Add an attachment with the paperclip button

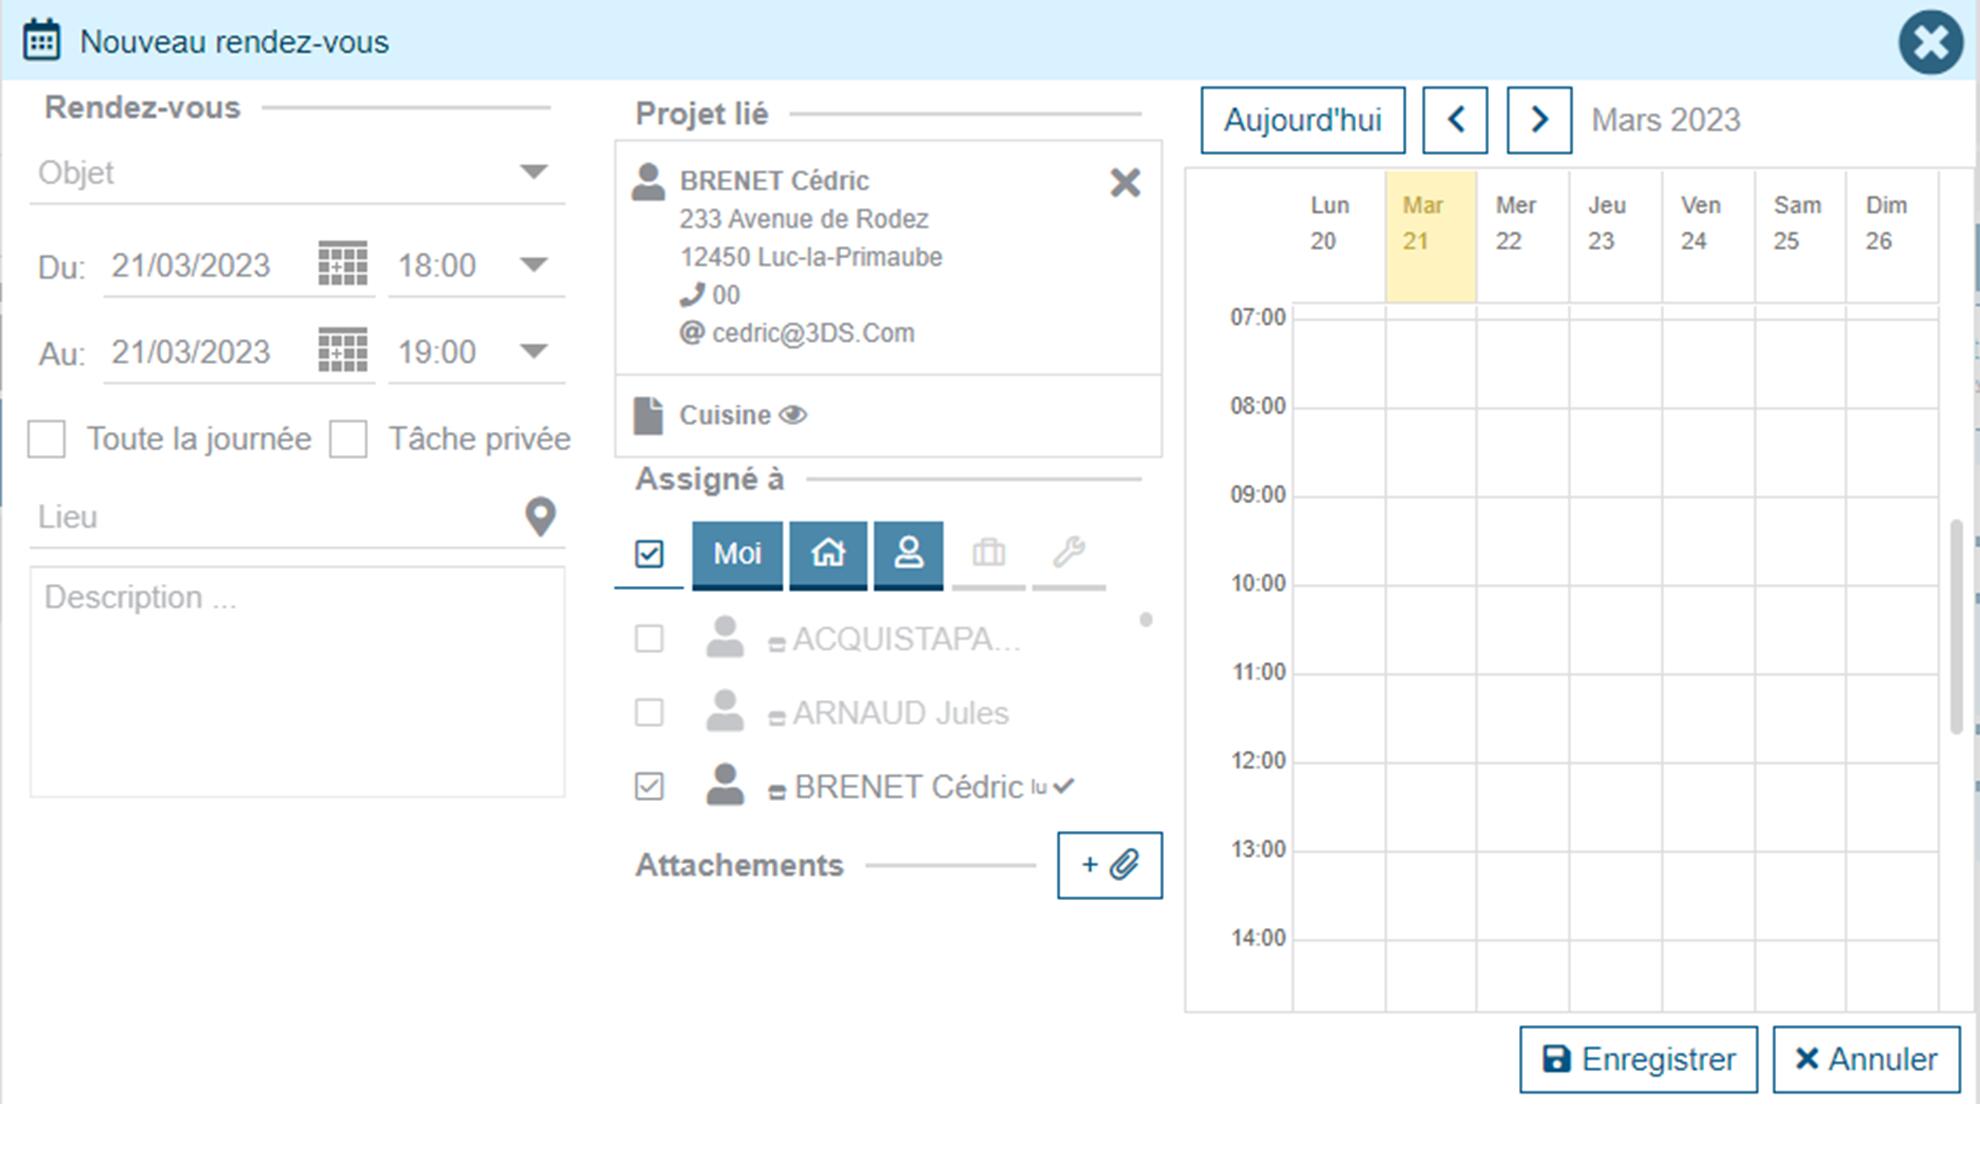coord(1109,865)
